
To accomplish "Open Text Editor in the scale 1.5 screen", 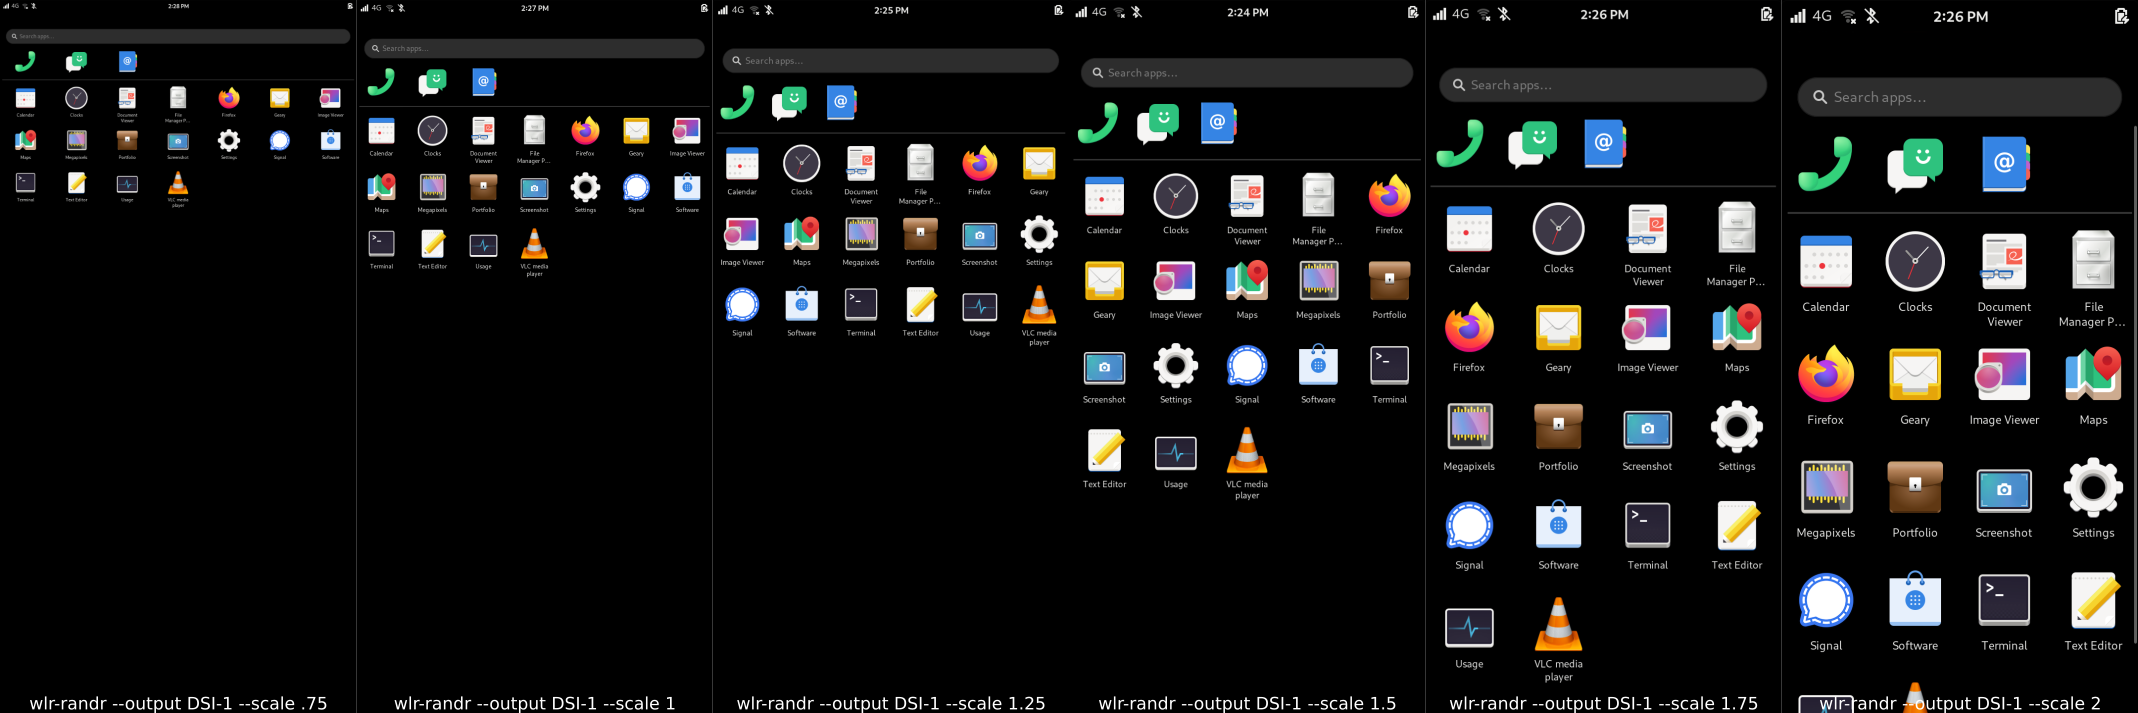I will [1104, 450].
